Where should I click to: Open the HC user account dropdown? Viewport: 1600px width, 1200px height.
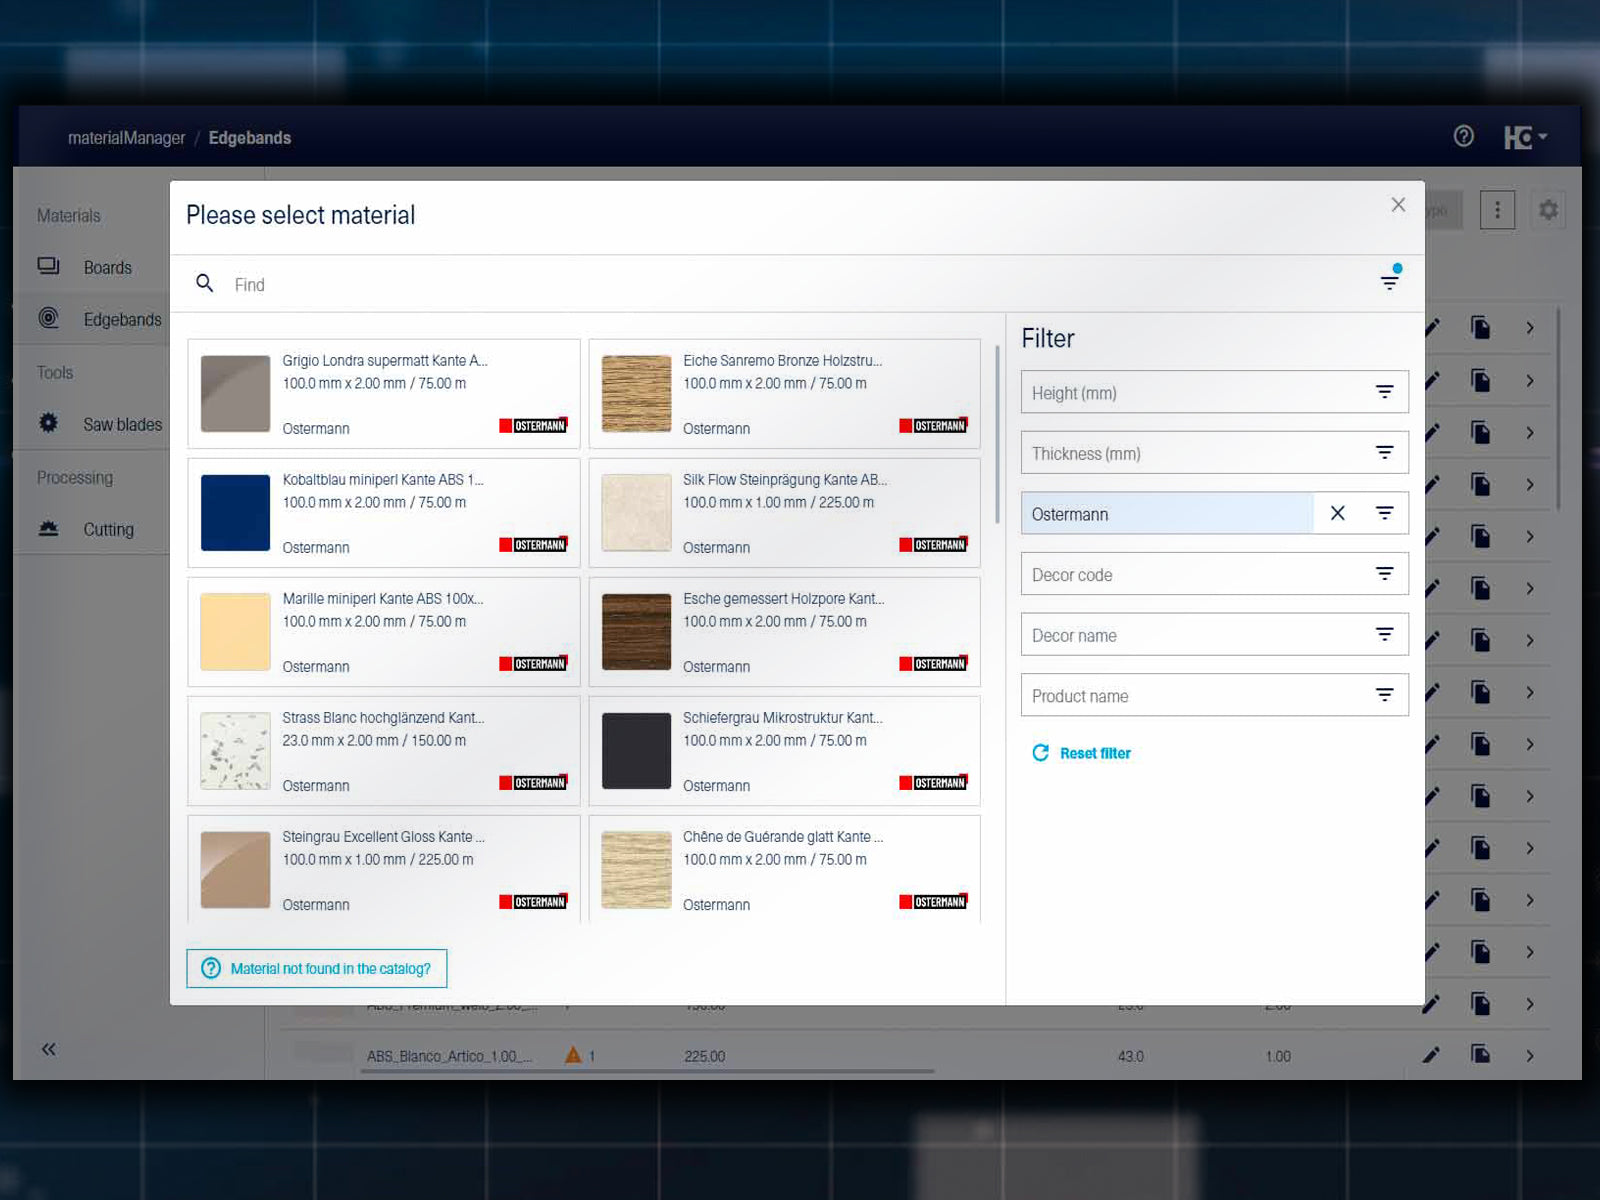coord(1525,137)
